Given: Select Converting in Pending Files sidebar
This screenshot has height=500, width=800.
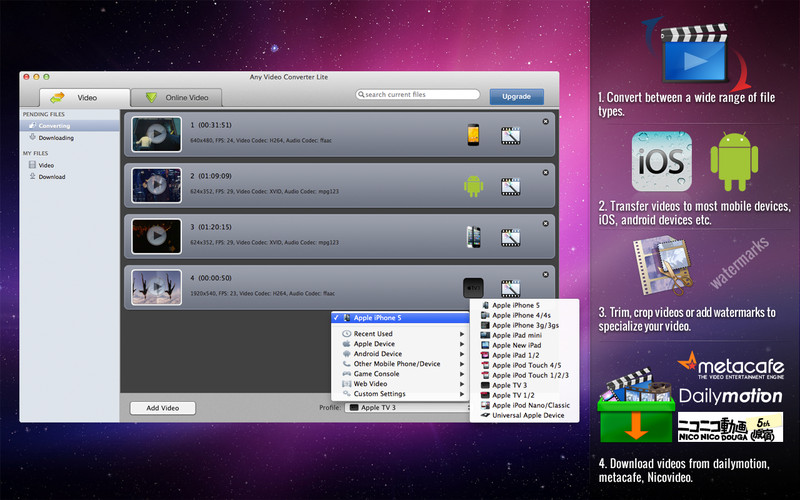Looking at the screenshot, I should [x=69, y=126].
